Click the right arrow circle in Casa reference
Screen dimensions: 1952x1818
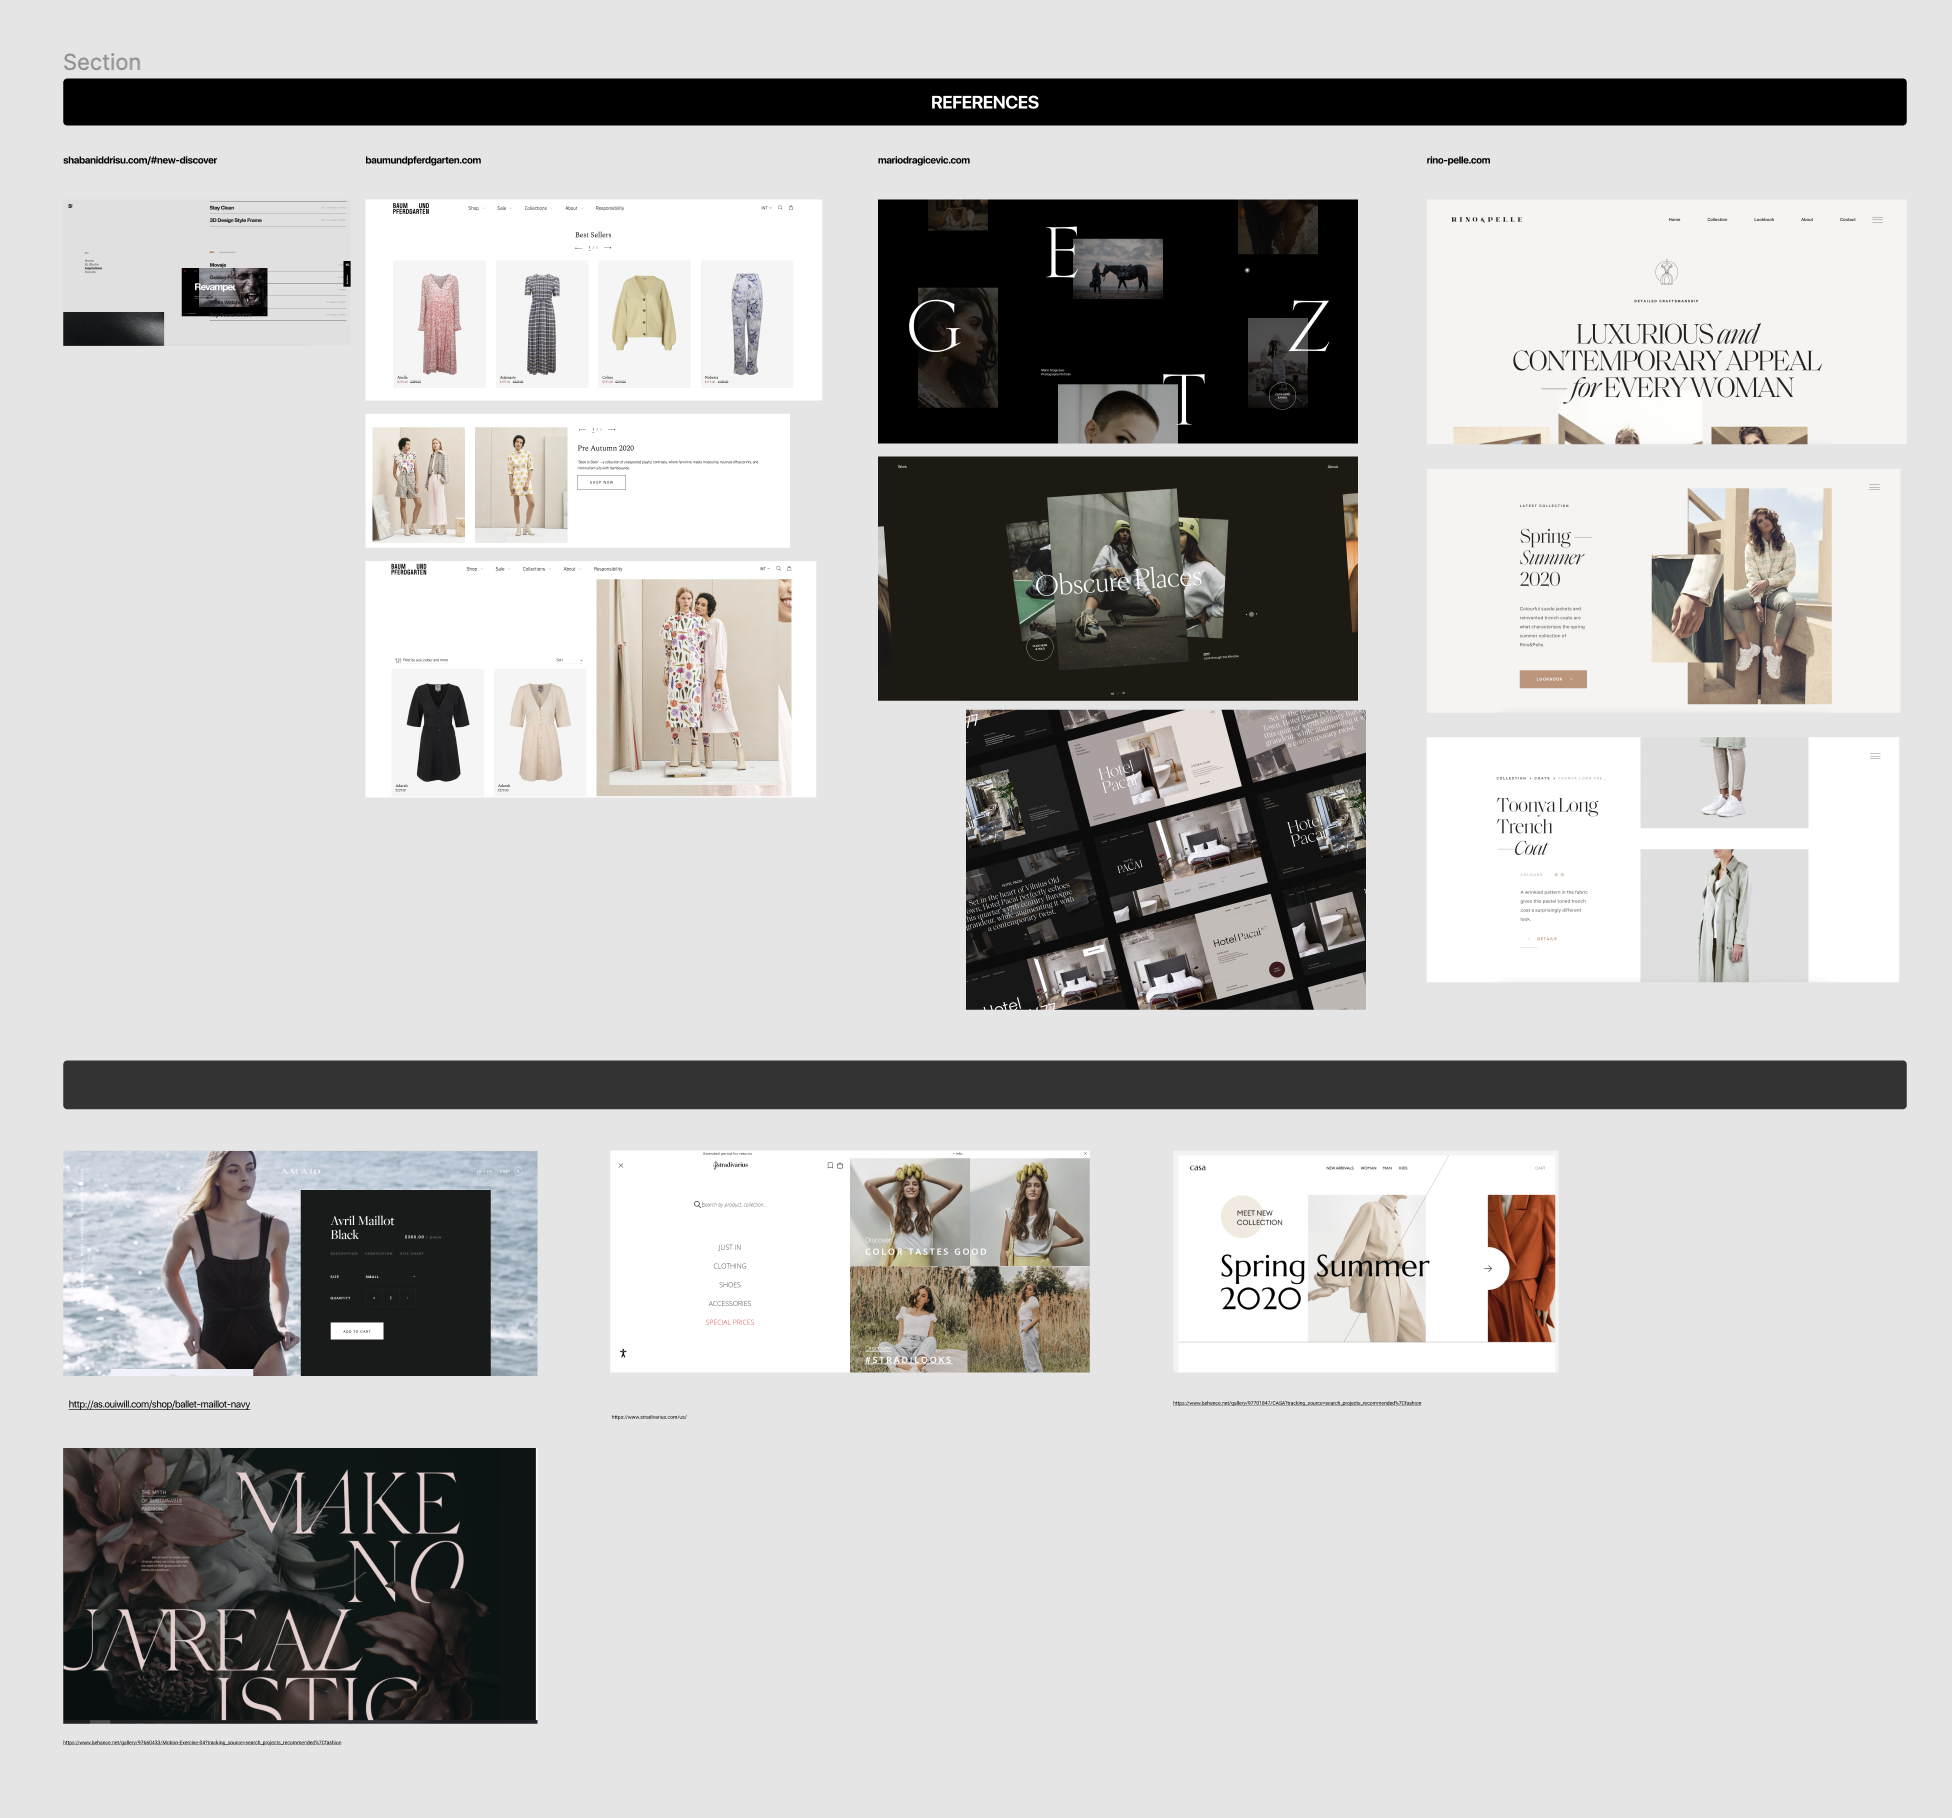coord(1488,1268)
